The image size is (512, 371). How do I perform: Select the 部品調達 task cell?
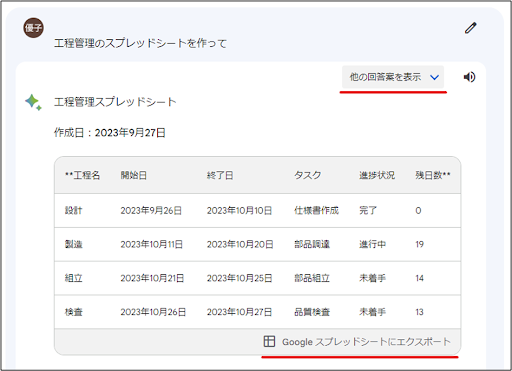(x=312, y=244)
